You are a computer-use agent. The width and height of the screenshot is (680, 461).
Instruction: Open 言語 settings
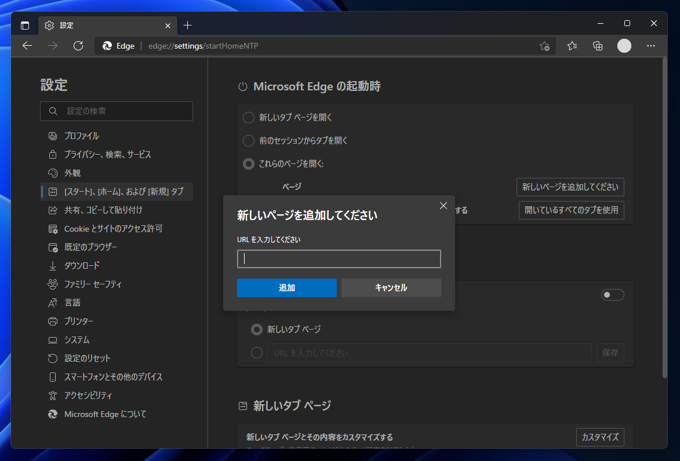tap(116, 303)
